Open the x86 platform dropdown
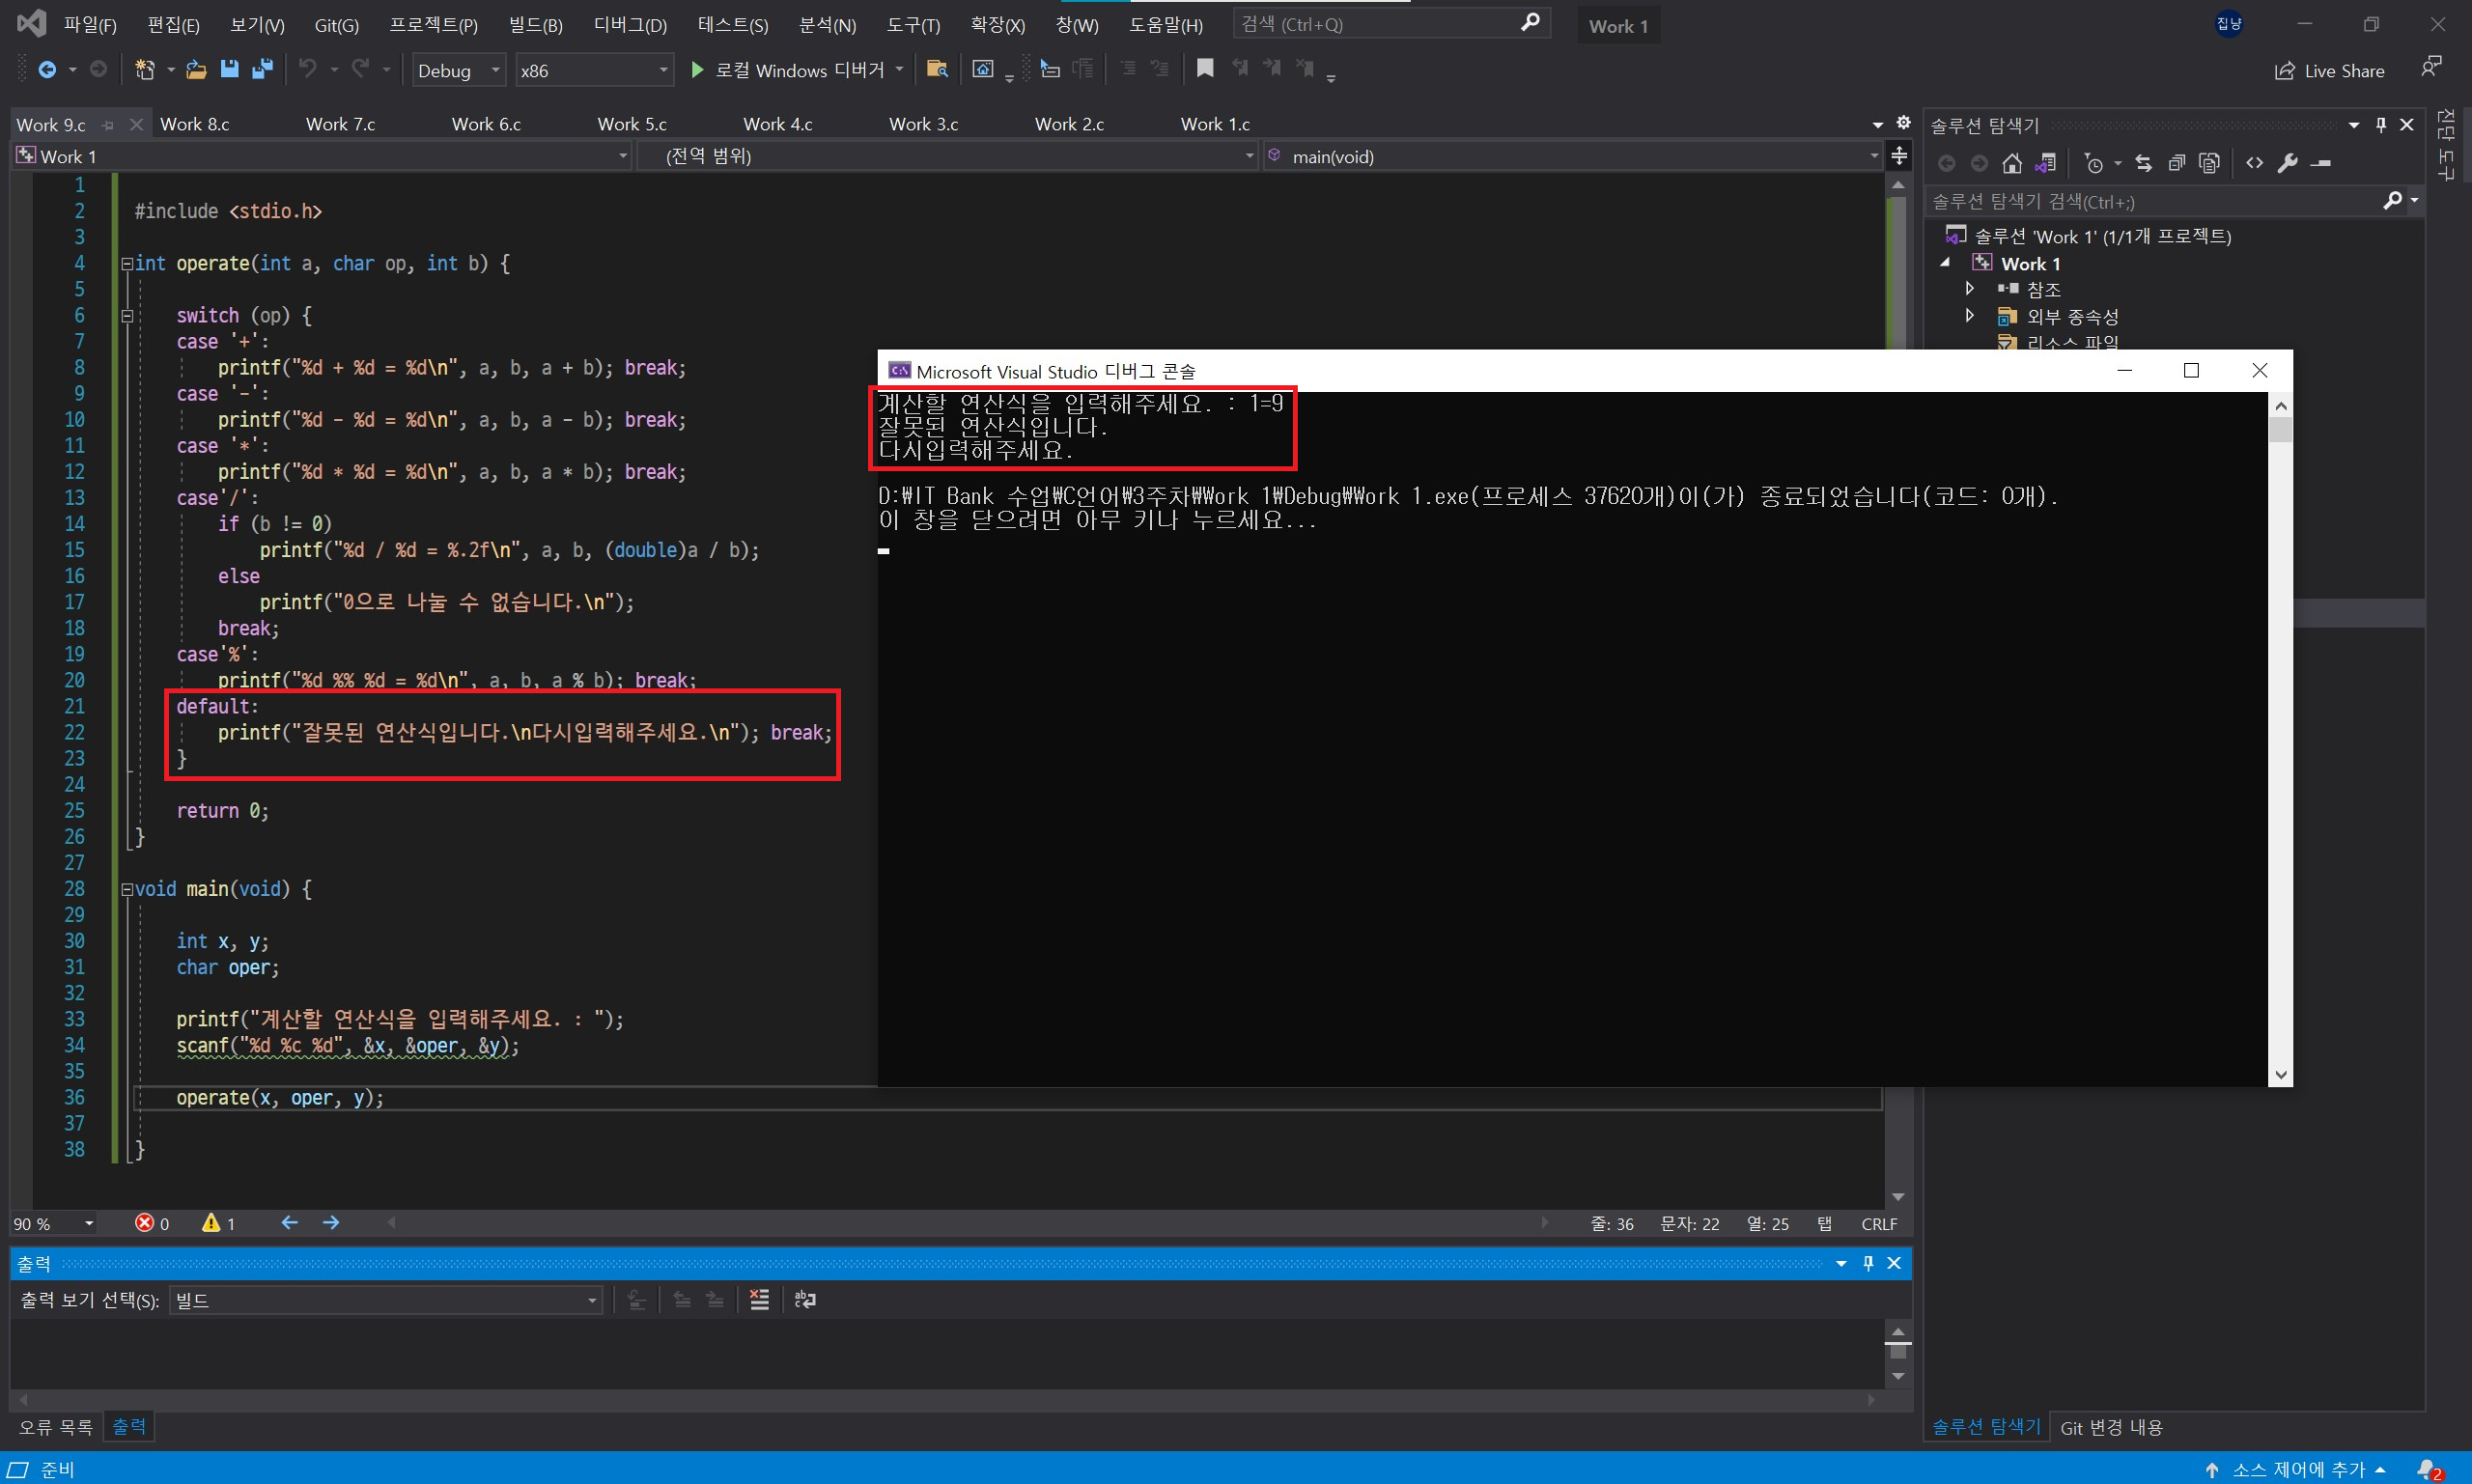Viewport: 2472px width, 1484px height. (593, 70)
